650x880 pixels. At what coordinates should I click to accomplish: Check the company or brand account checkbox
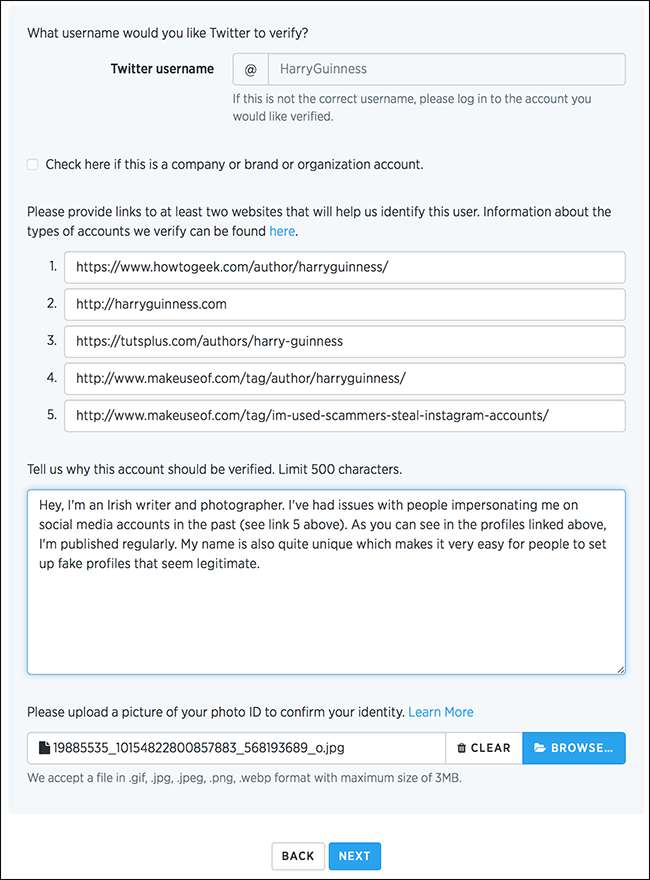click(x=33, y=164)
